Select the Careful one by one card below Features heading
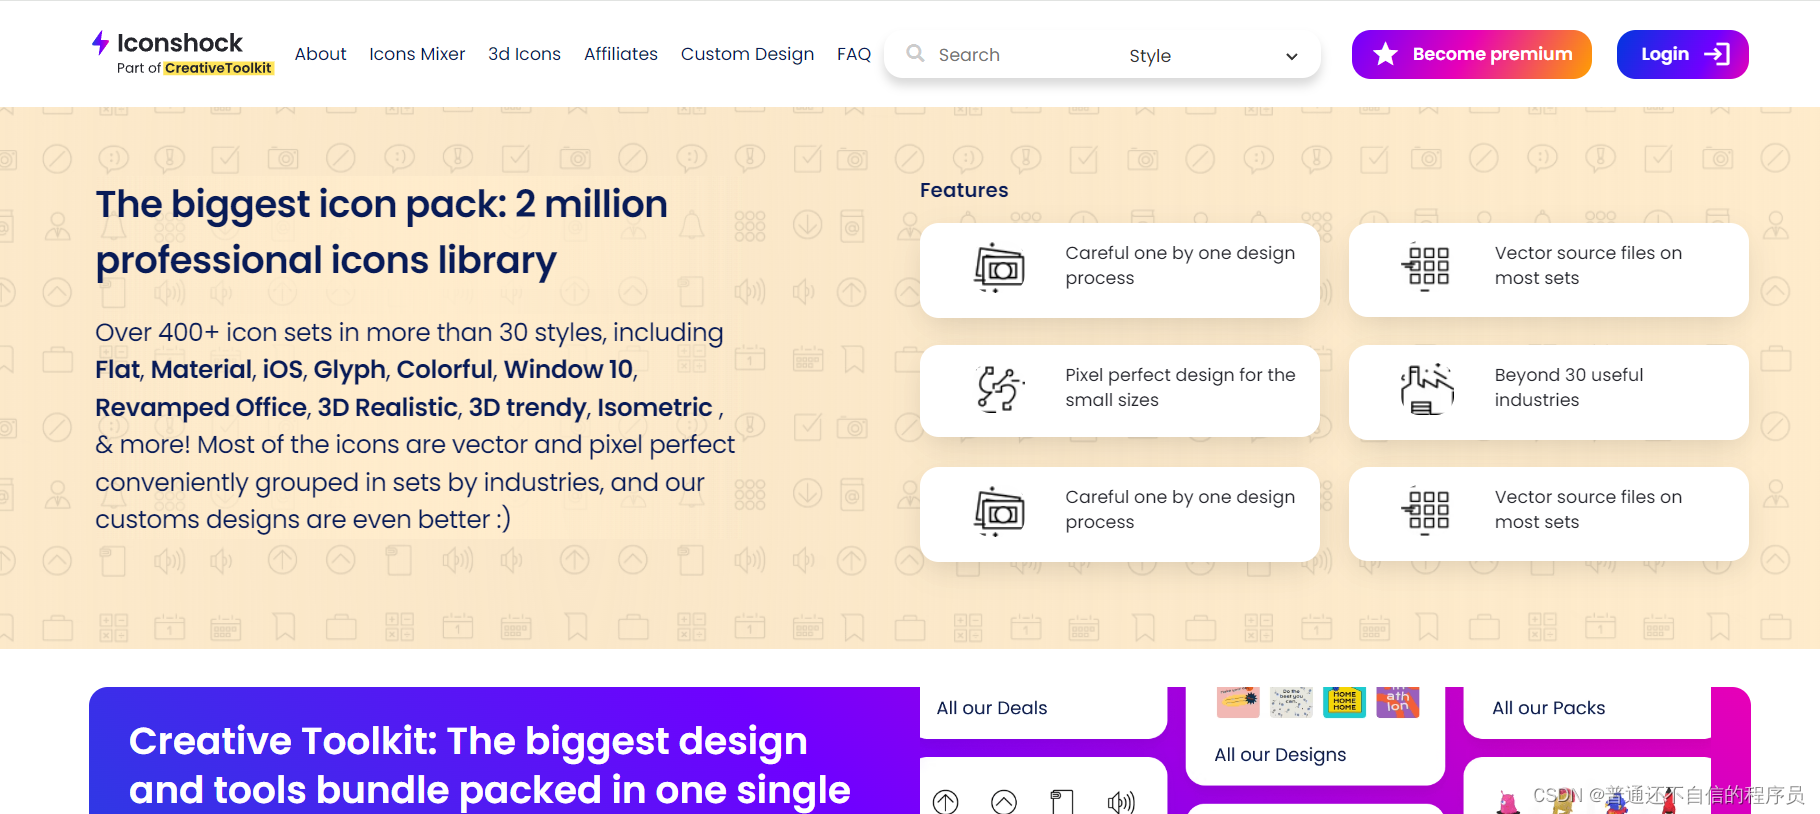1820x814 pixels. [1119, 270]
